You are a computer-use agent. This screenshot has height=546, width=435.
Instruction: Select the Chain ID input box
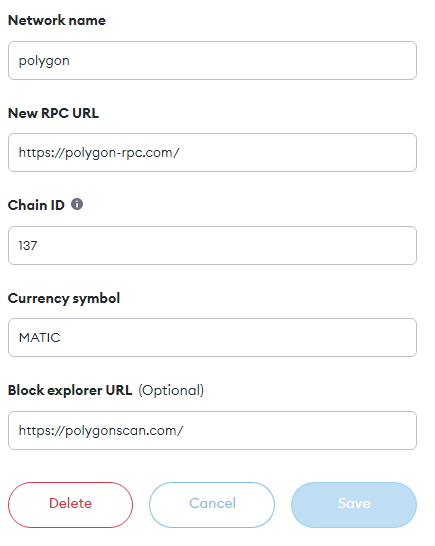212,245
